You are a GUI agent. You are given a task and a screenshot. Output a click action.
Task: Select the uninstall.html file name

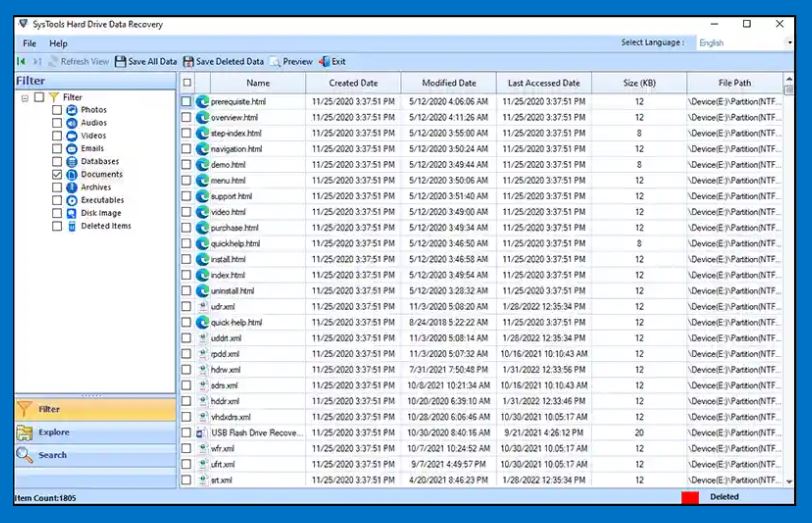pyautogui.click(x=233, y=291)
